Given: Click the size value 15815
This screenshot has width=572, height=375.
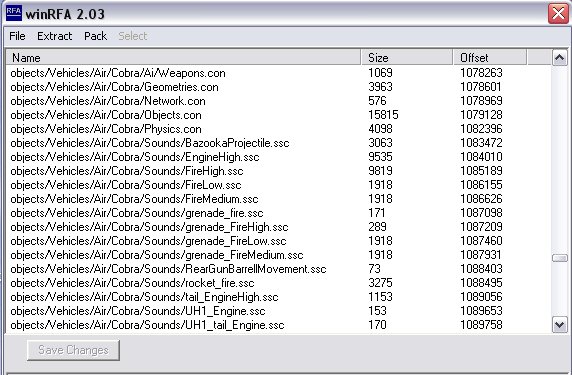Looking at the screenshot, I should point(383,115).
